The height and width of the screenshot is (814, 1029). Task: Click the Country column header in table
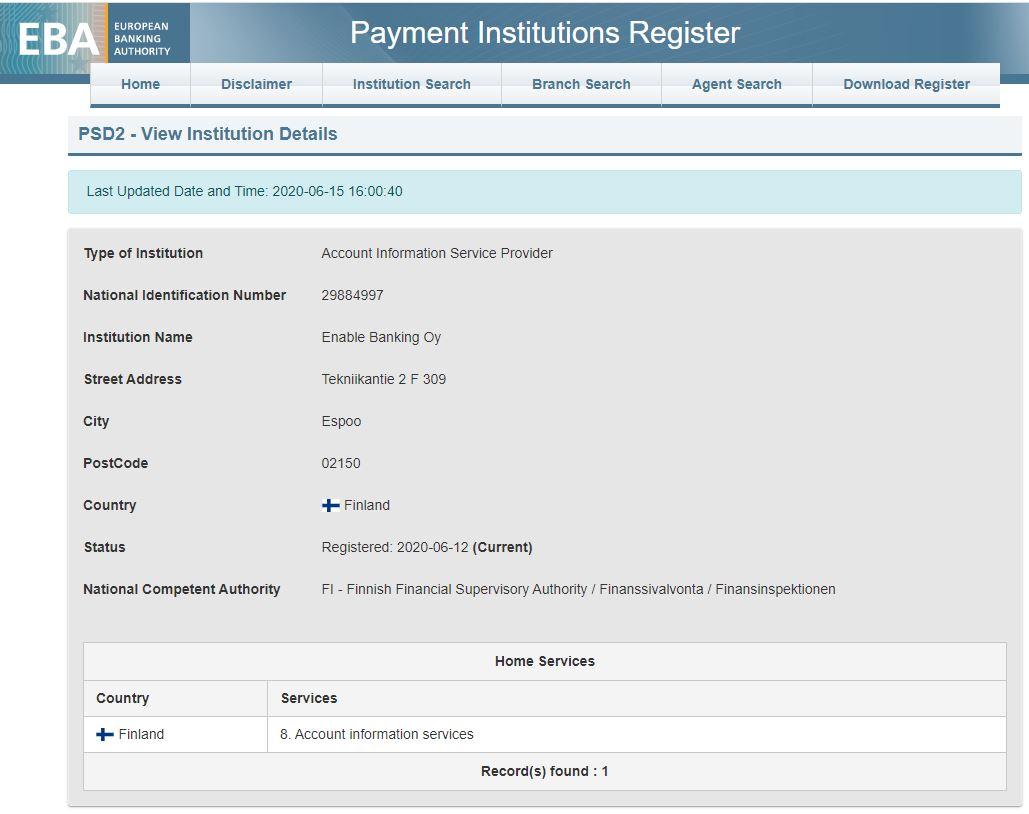click(175, 698)
